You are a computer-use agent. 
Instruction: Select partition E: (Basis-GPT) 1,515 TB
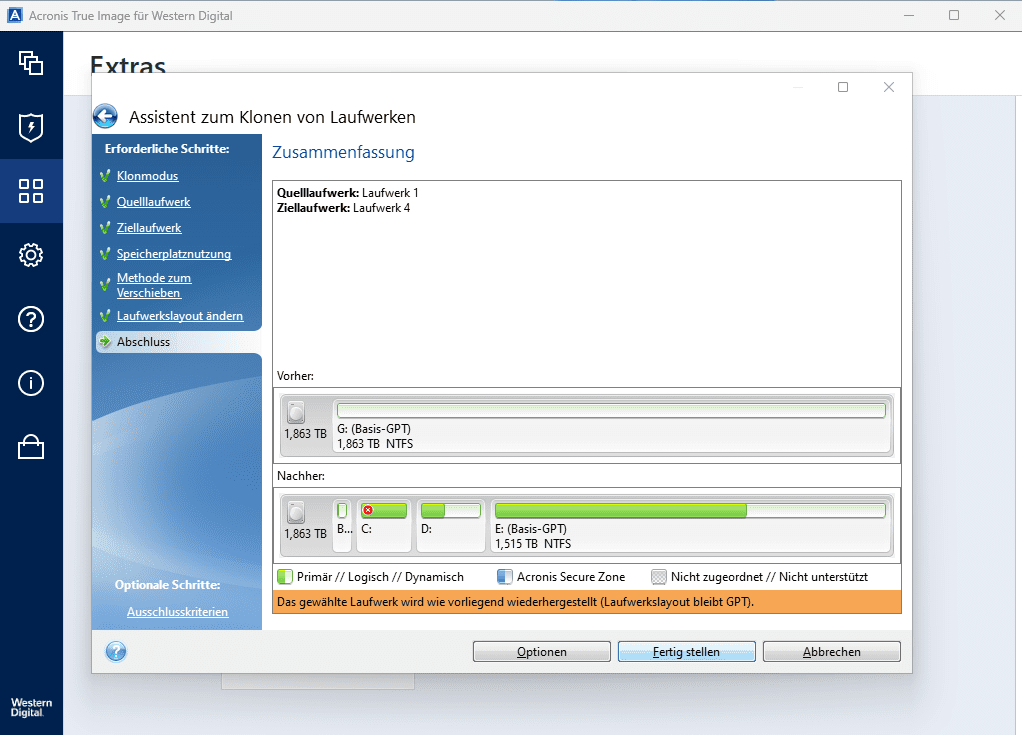click(x=690, y=525)
